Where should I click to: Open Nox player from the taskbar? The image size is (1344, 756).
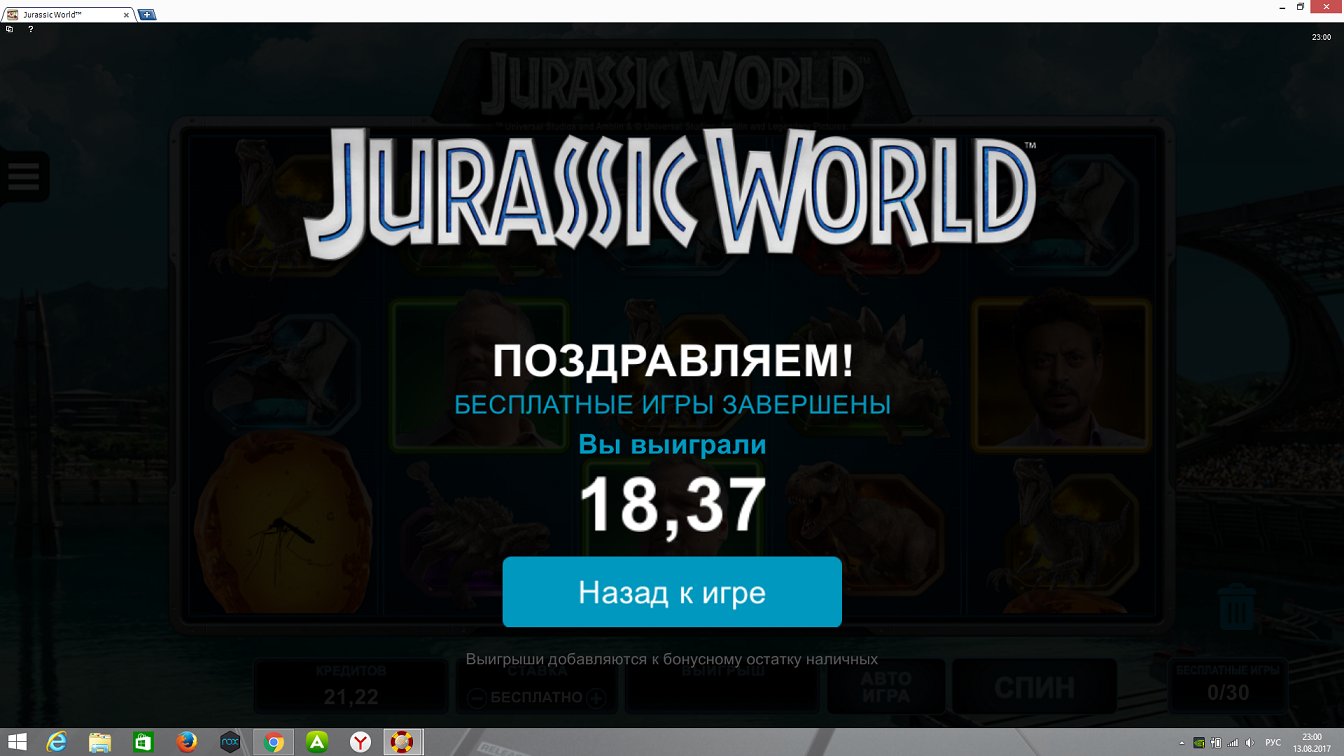click(230, 742)
